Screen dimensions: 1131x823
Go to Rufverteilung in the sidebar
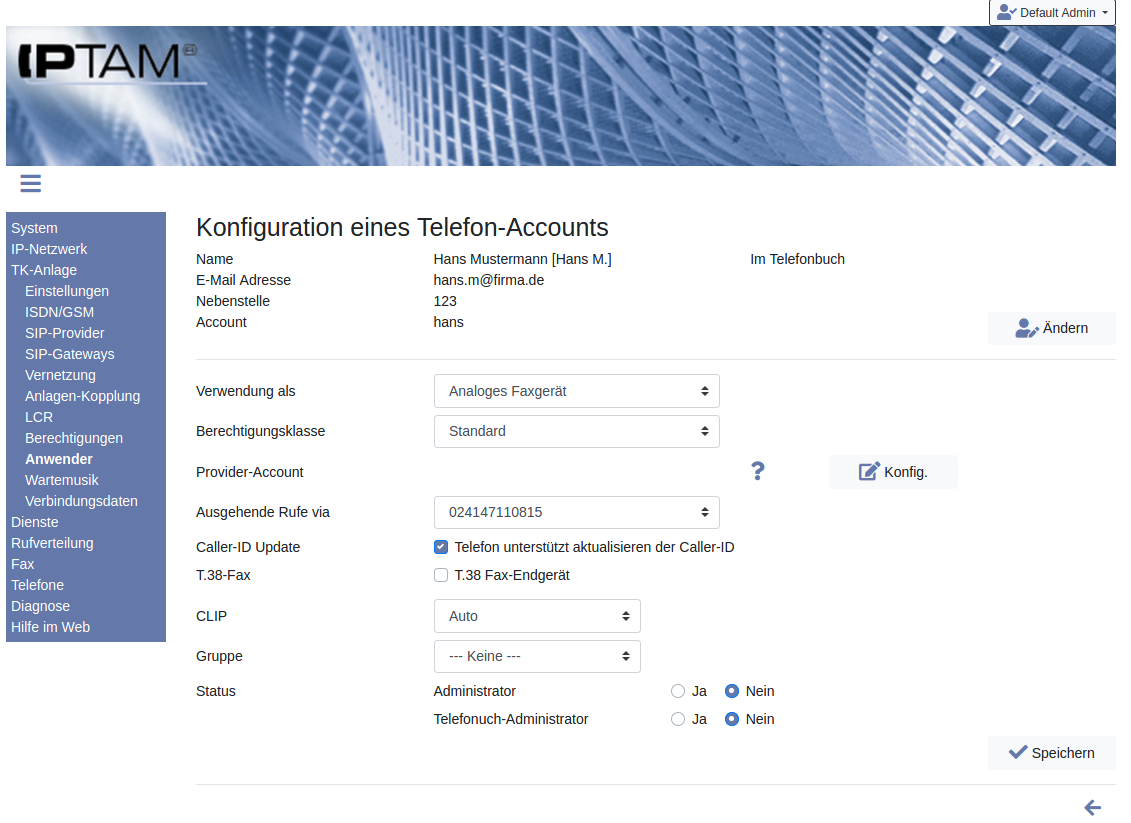pyautogui.click(x=52, y=543)
